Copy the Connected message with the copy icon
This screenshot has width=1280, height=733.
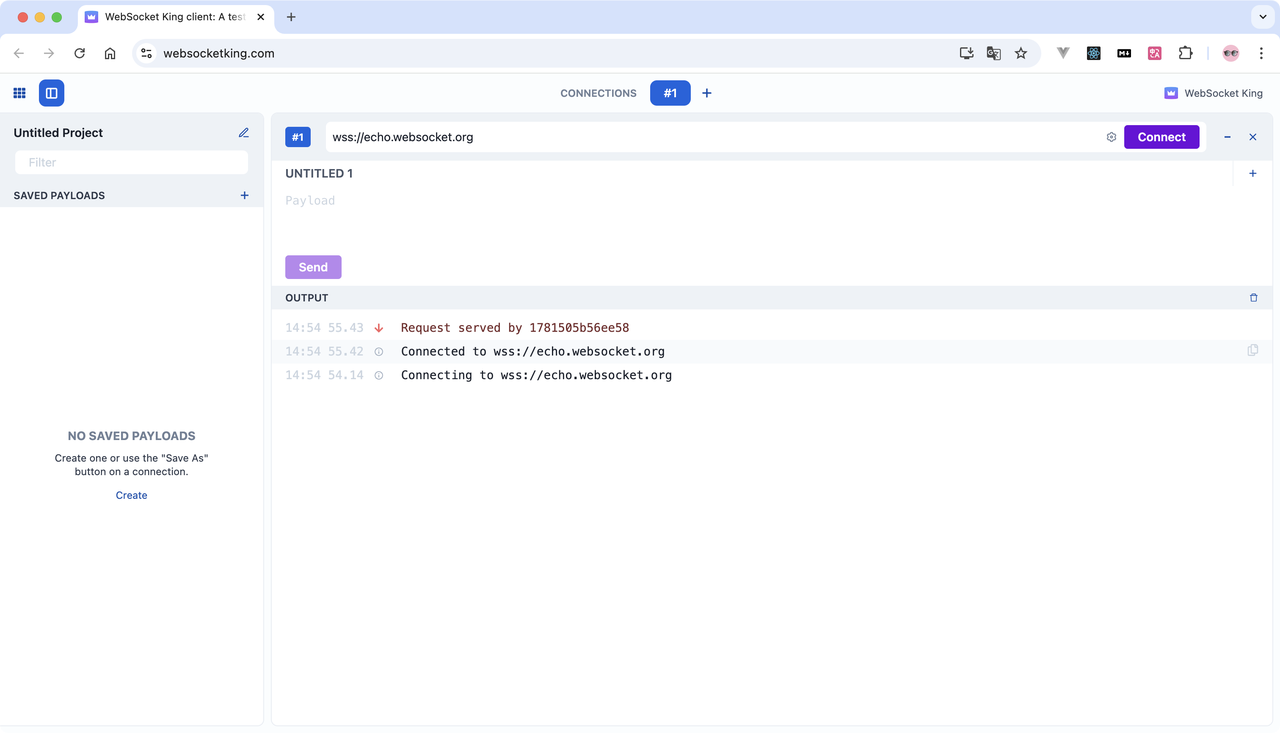click(1253, 350)
